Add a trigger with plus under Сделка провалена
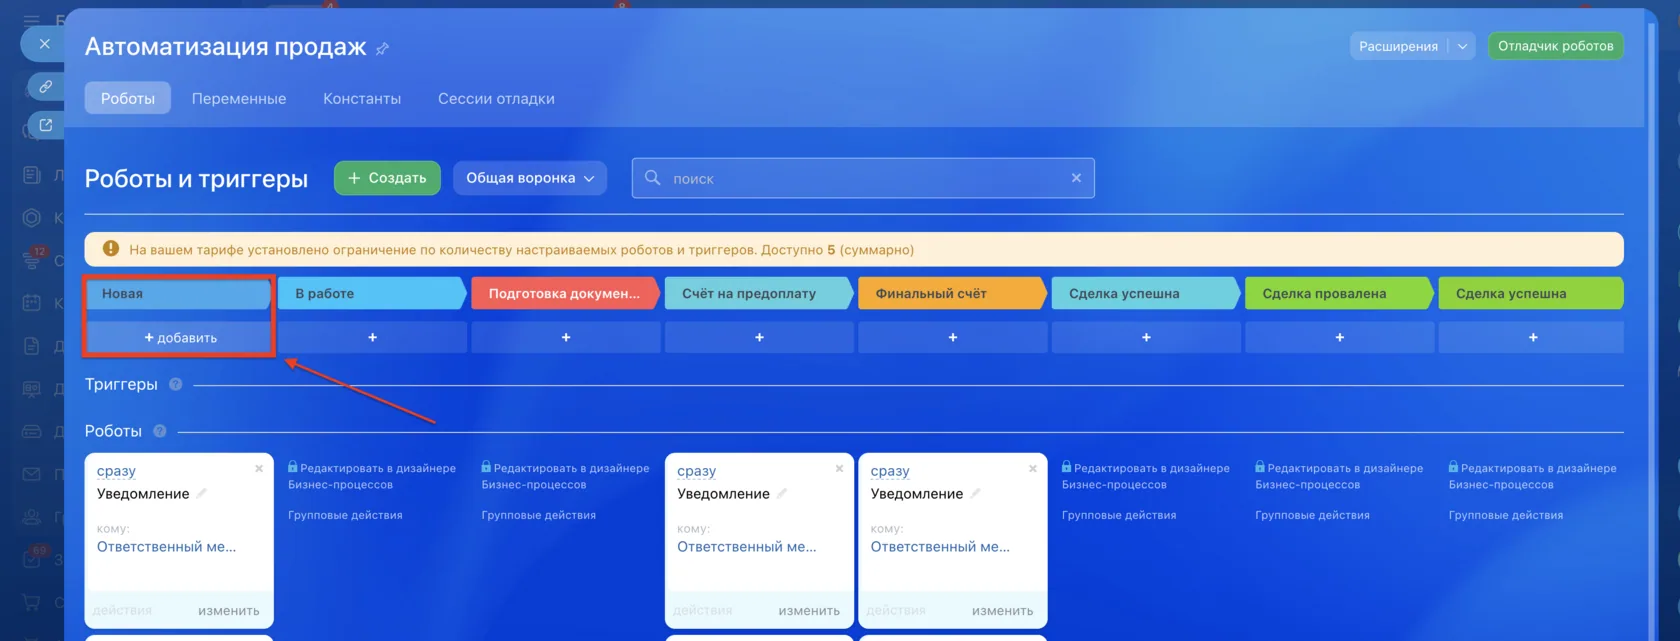1680x641 pixels. pos(1340,338)
